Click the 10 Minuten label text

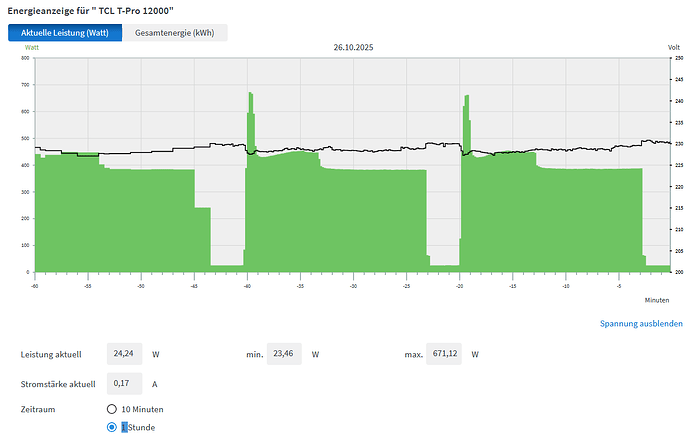pos(142,410)
